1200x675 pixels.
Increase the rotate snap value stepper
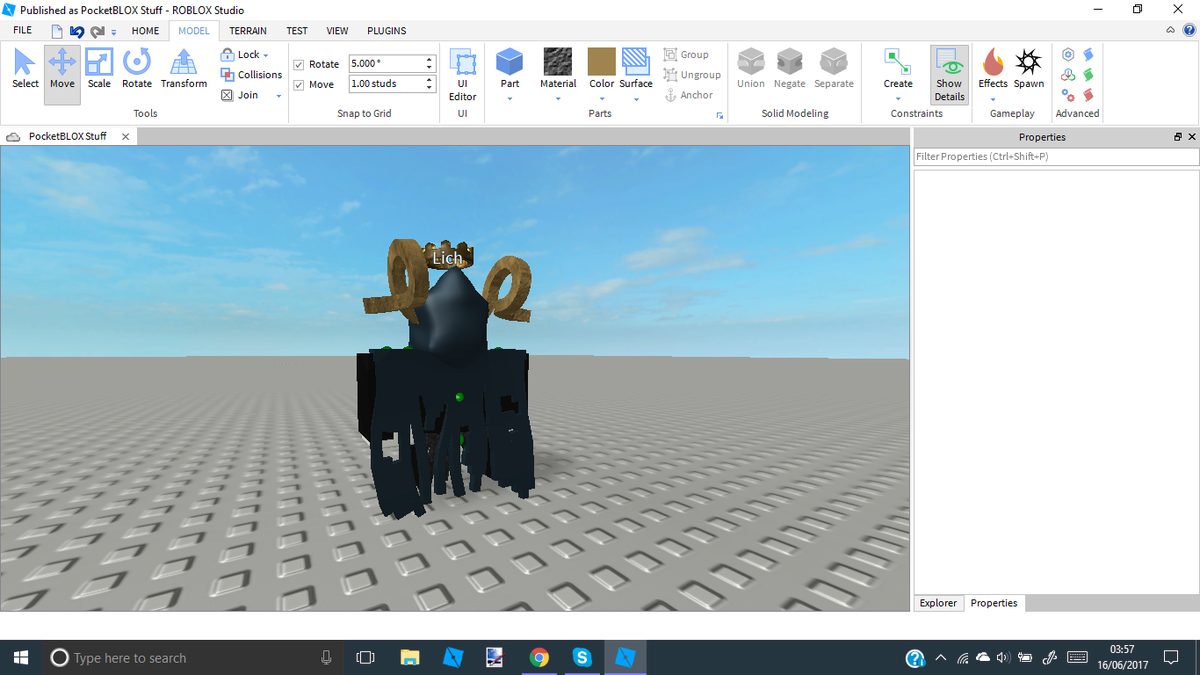click(430, 60)
